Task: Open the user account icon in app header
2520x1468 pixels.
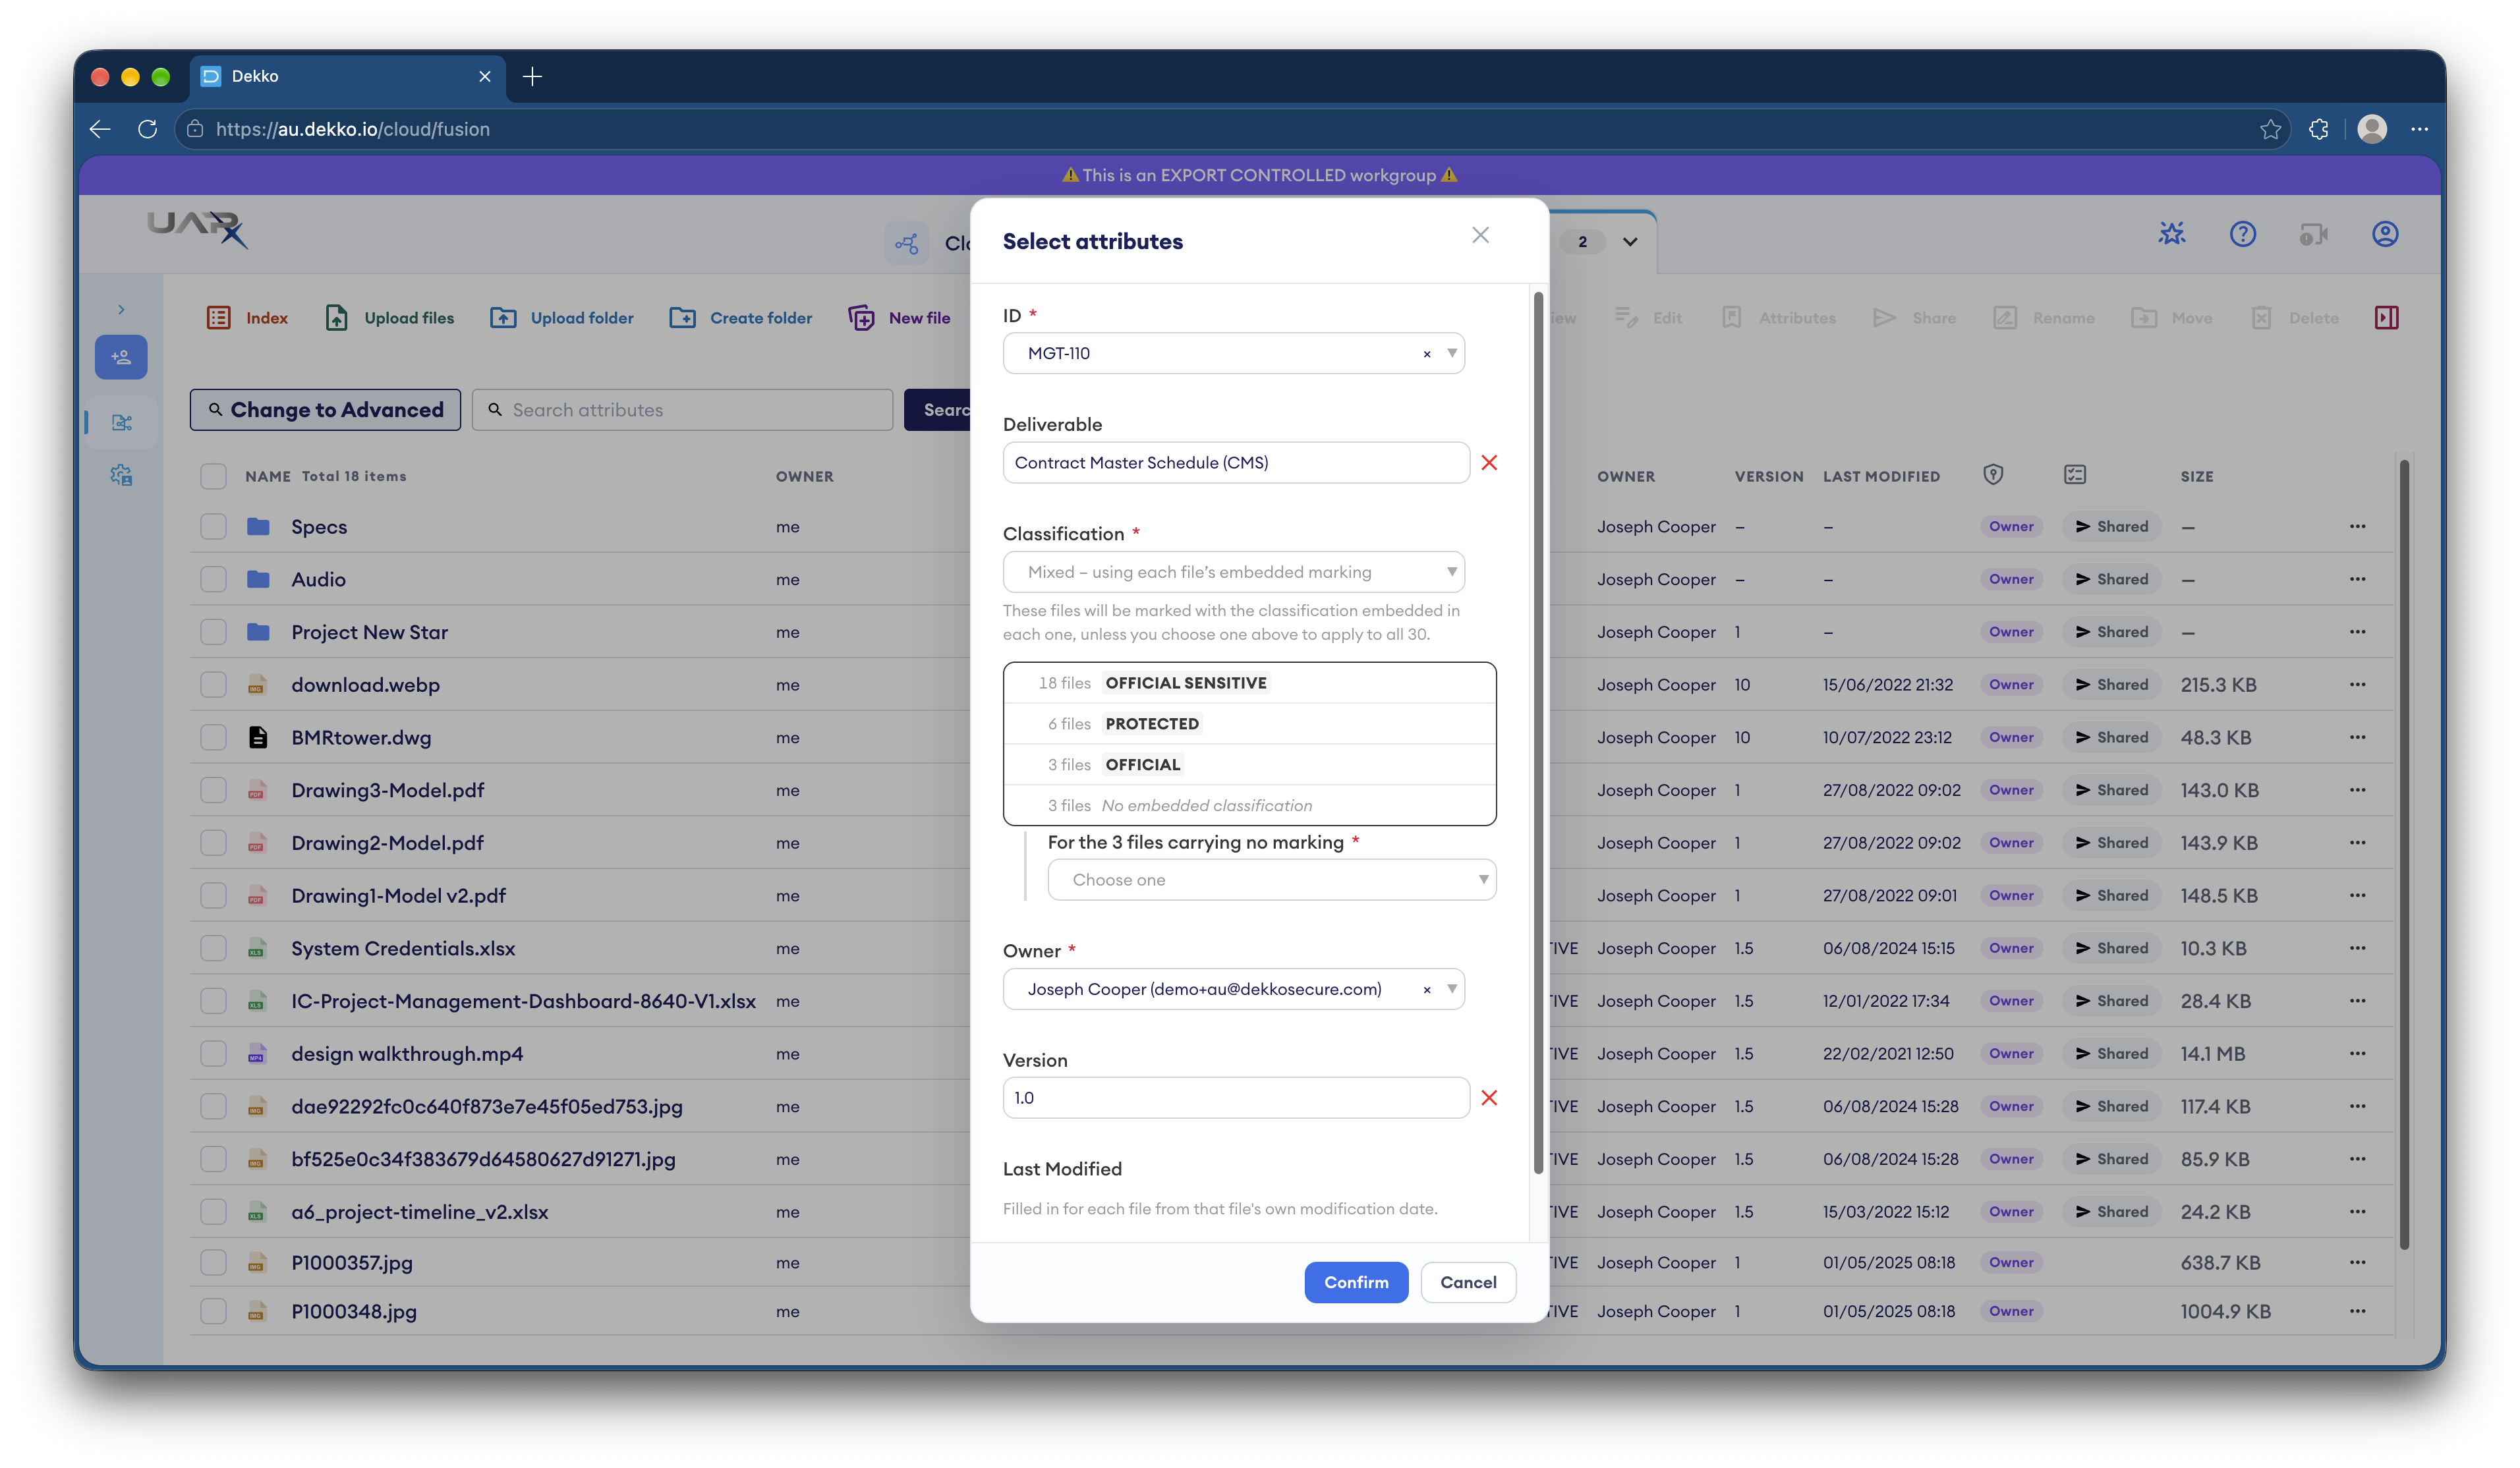Action: pos(2385,234)
